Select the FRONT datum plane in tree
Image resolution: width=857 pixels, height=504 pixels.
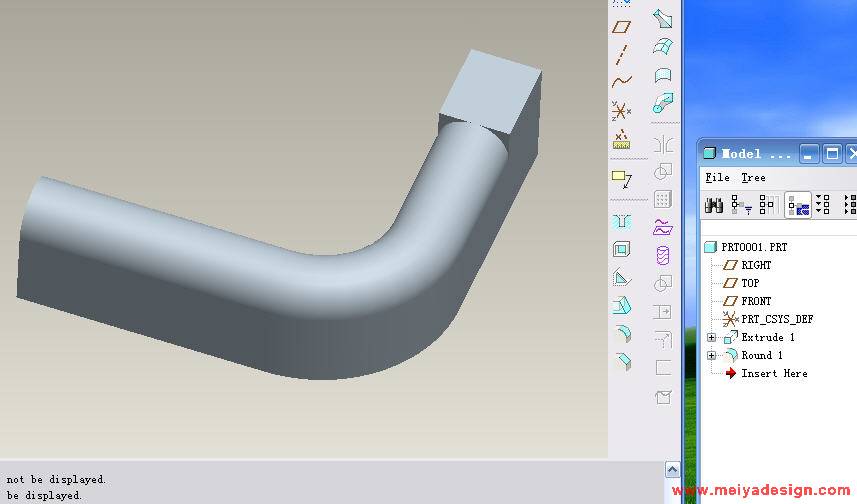pos(755,301)
